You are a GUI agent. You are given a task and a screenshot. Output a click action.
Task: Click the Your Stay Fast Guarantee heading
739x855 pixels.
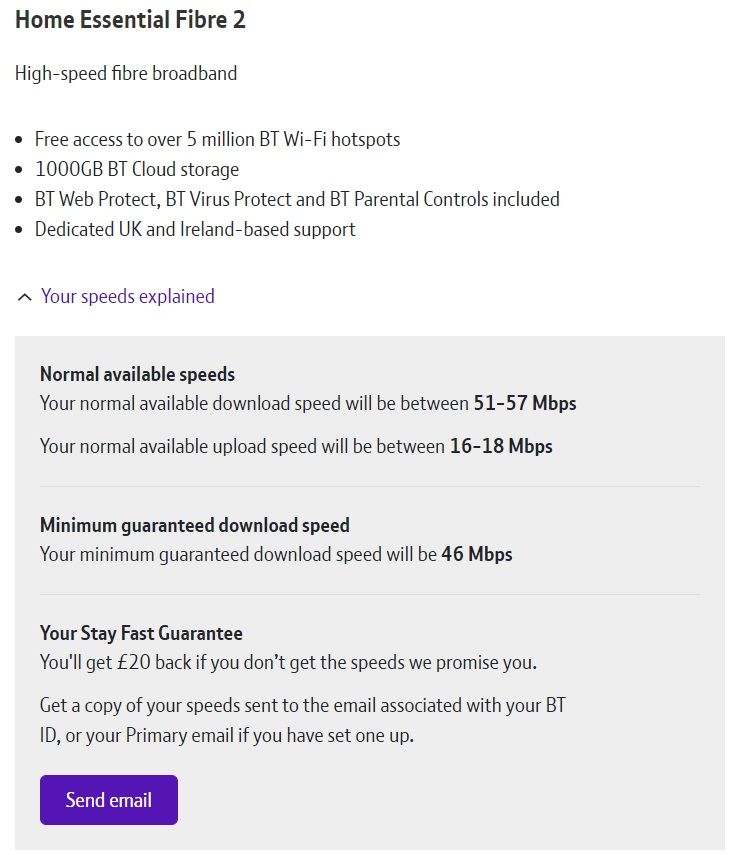coord(141,633)
